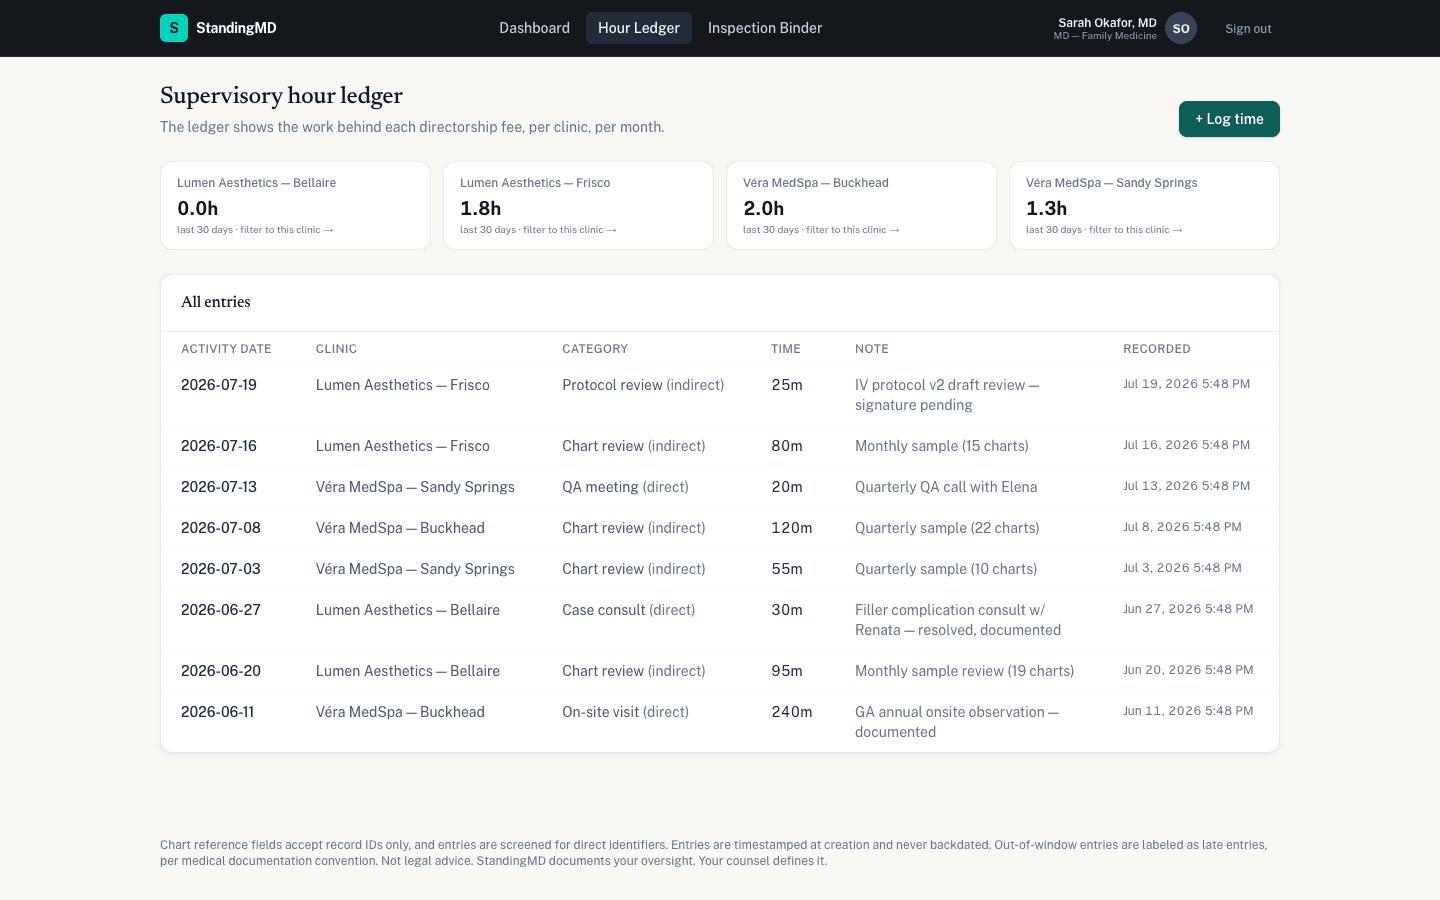Click the Monthly sample (15 charts) note
Image resolution: width=1440 pixels, height=900 pixels.
tap(942, 446)
